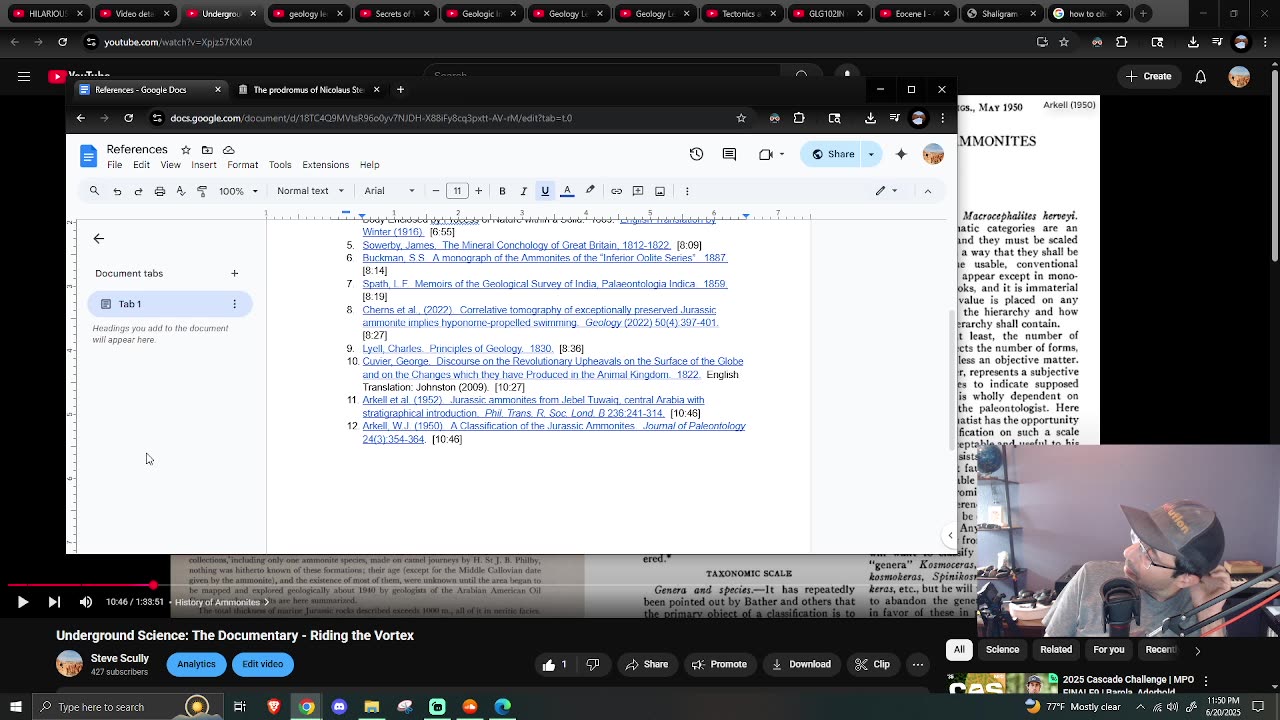Expand the Share options arrow
This screenshot has width=1280, height=720.
tap(871, 154)
